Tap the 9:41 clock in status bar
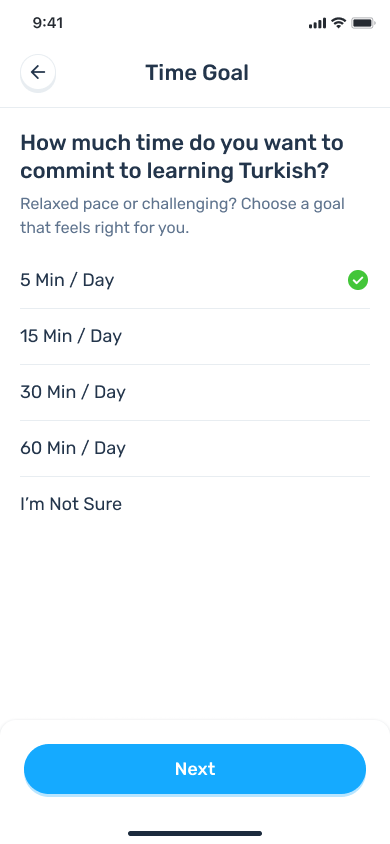The image size is (390, 844). coord(48,23)
